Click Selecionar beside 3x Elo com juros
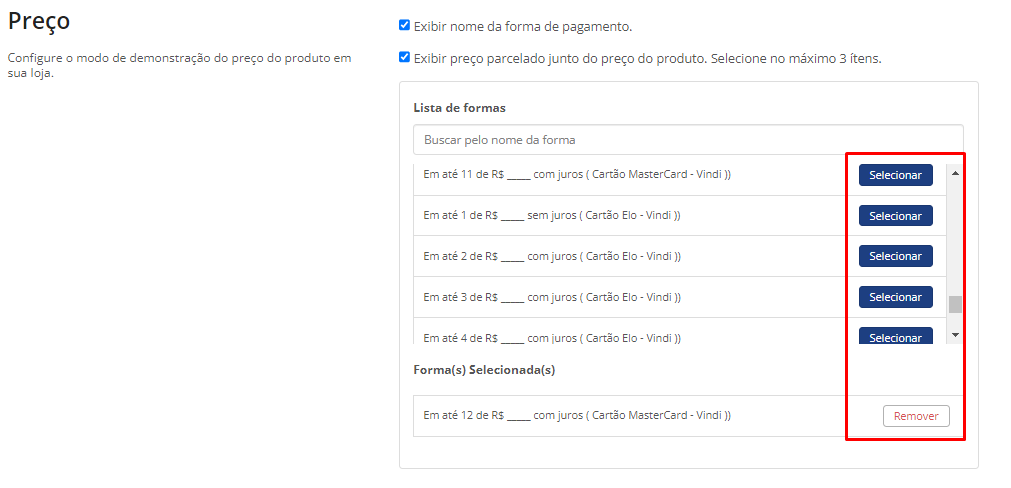This screenshot has width=1011, height=488. coord(895,297)
